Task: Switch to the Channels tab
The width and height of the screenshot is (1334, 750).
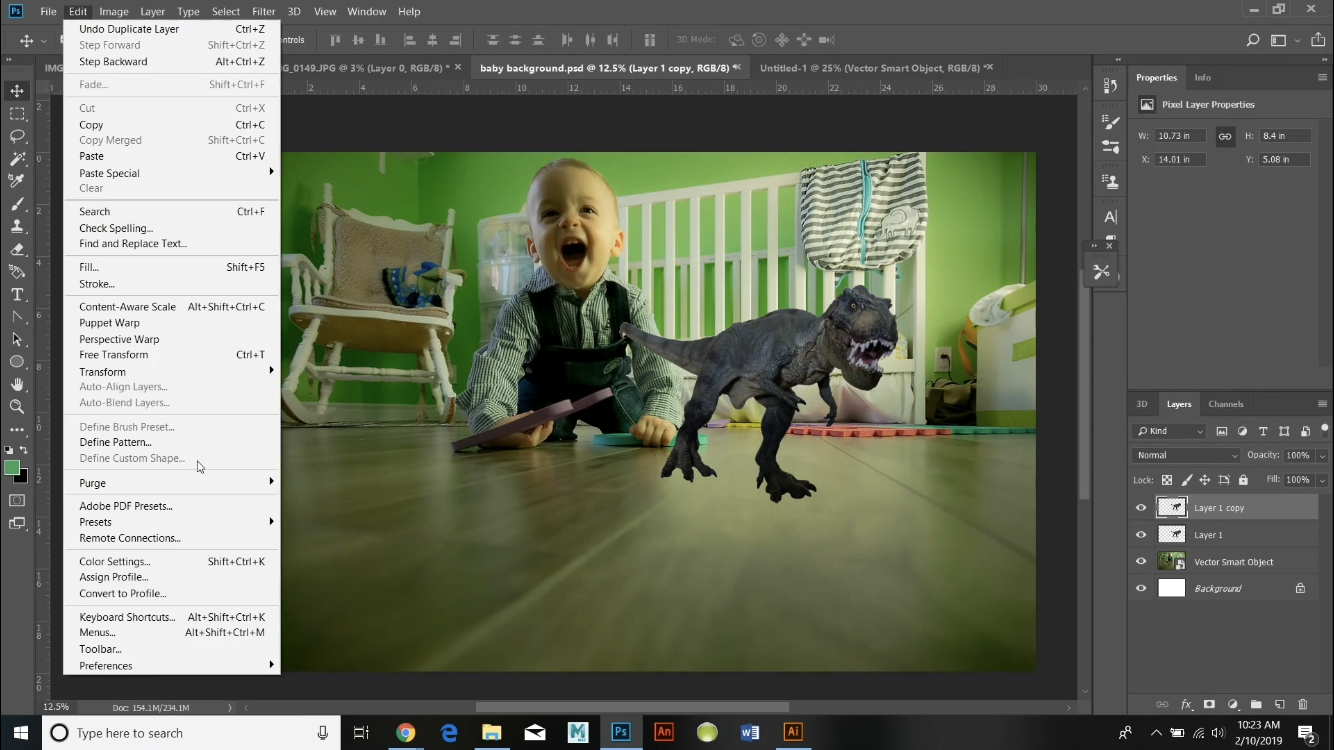Action: pos(1226,404)
